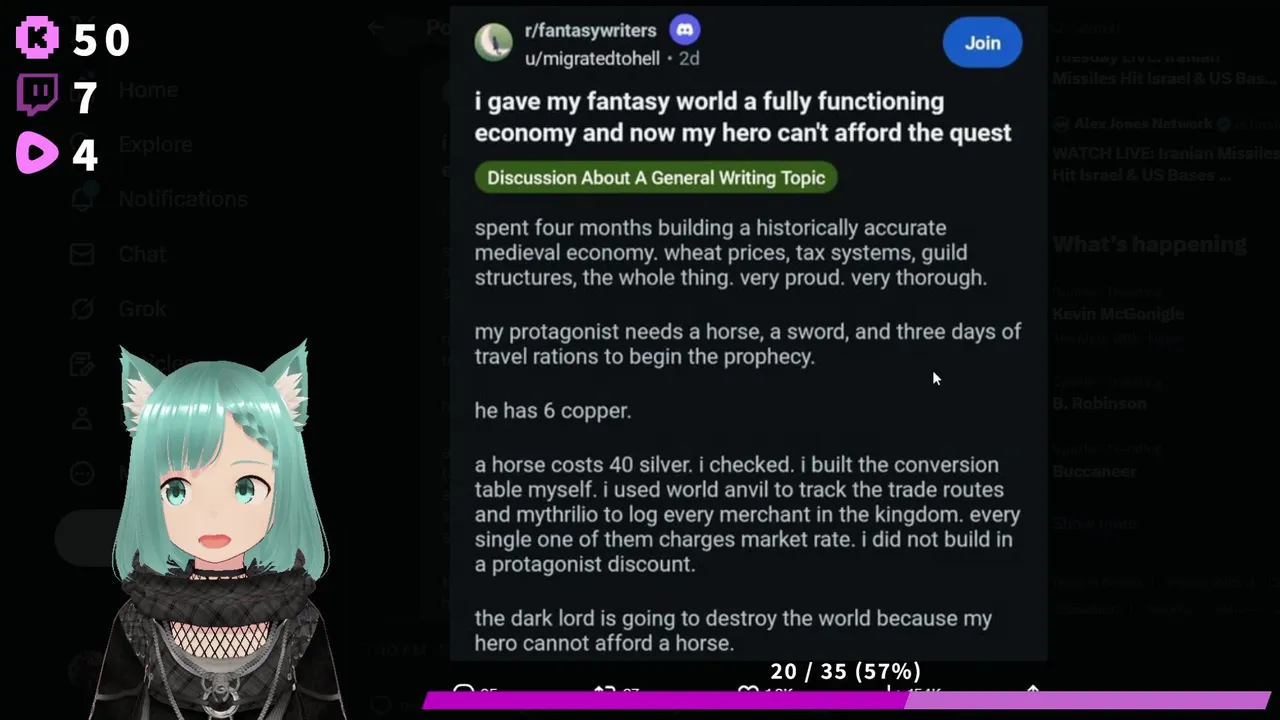Select the Discussion About A General Writing Topic flair
This screenshot has height=720, width=1280.
656,178
